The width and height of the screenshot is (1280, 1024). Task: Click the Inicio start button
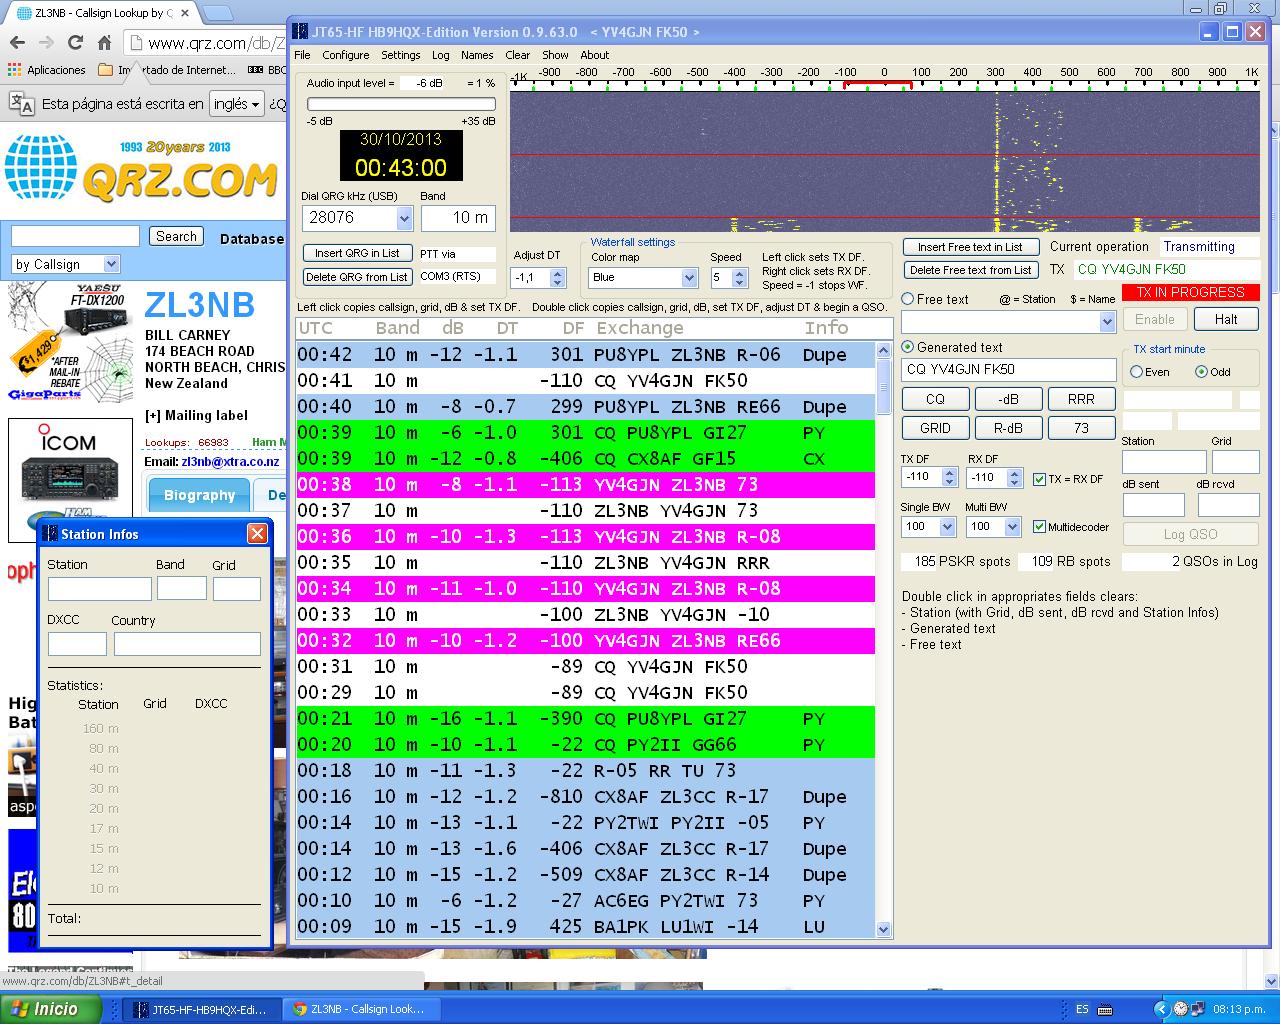(48, 1009)
